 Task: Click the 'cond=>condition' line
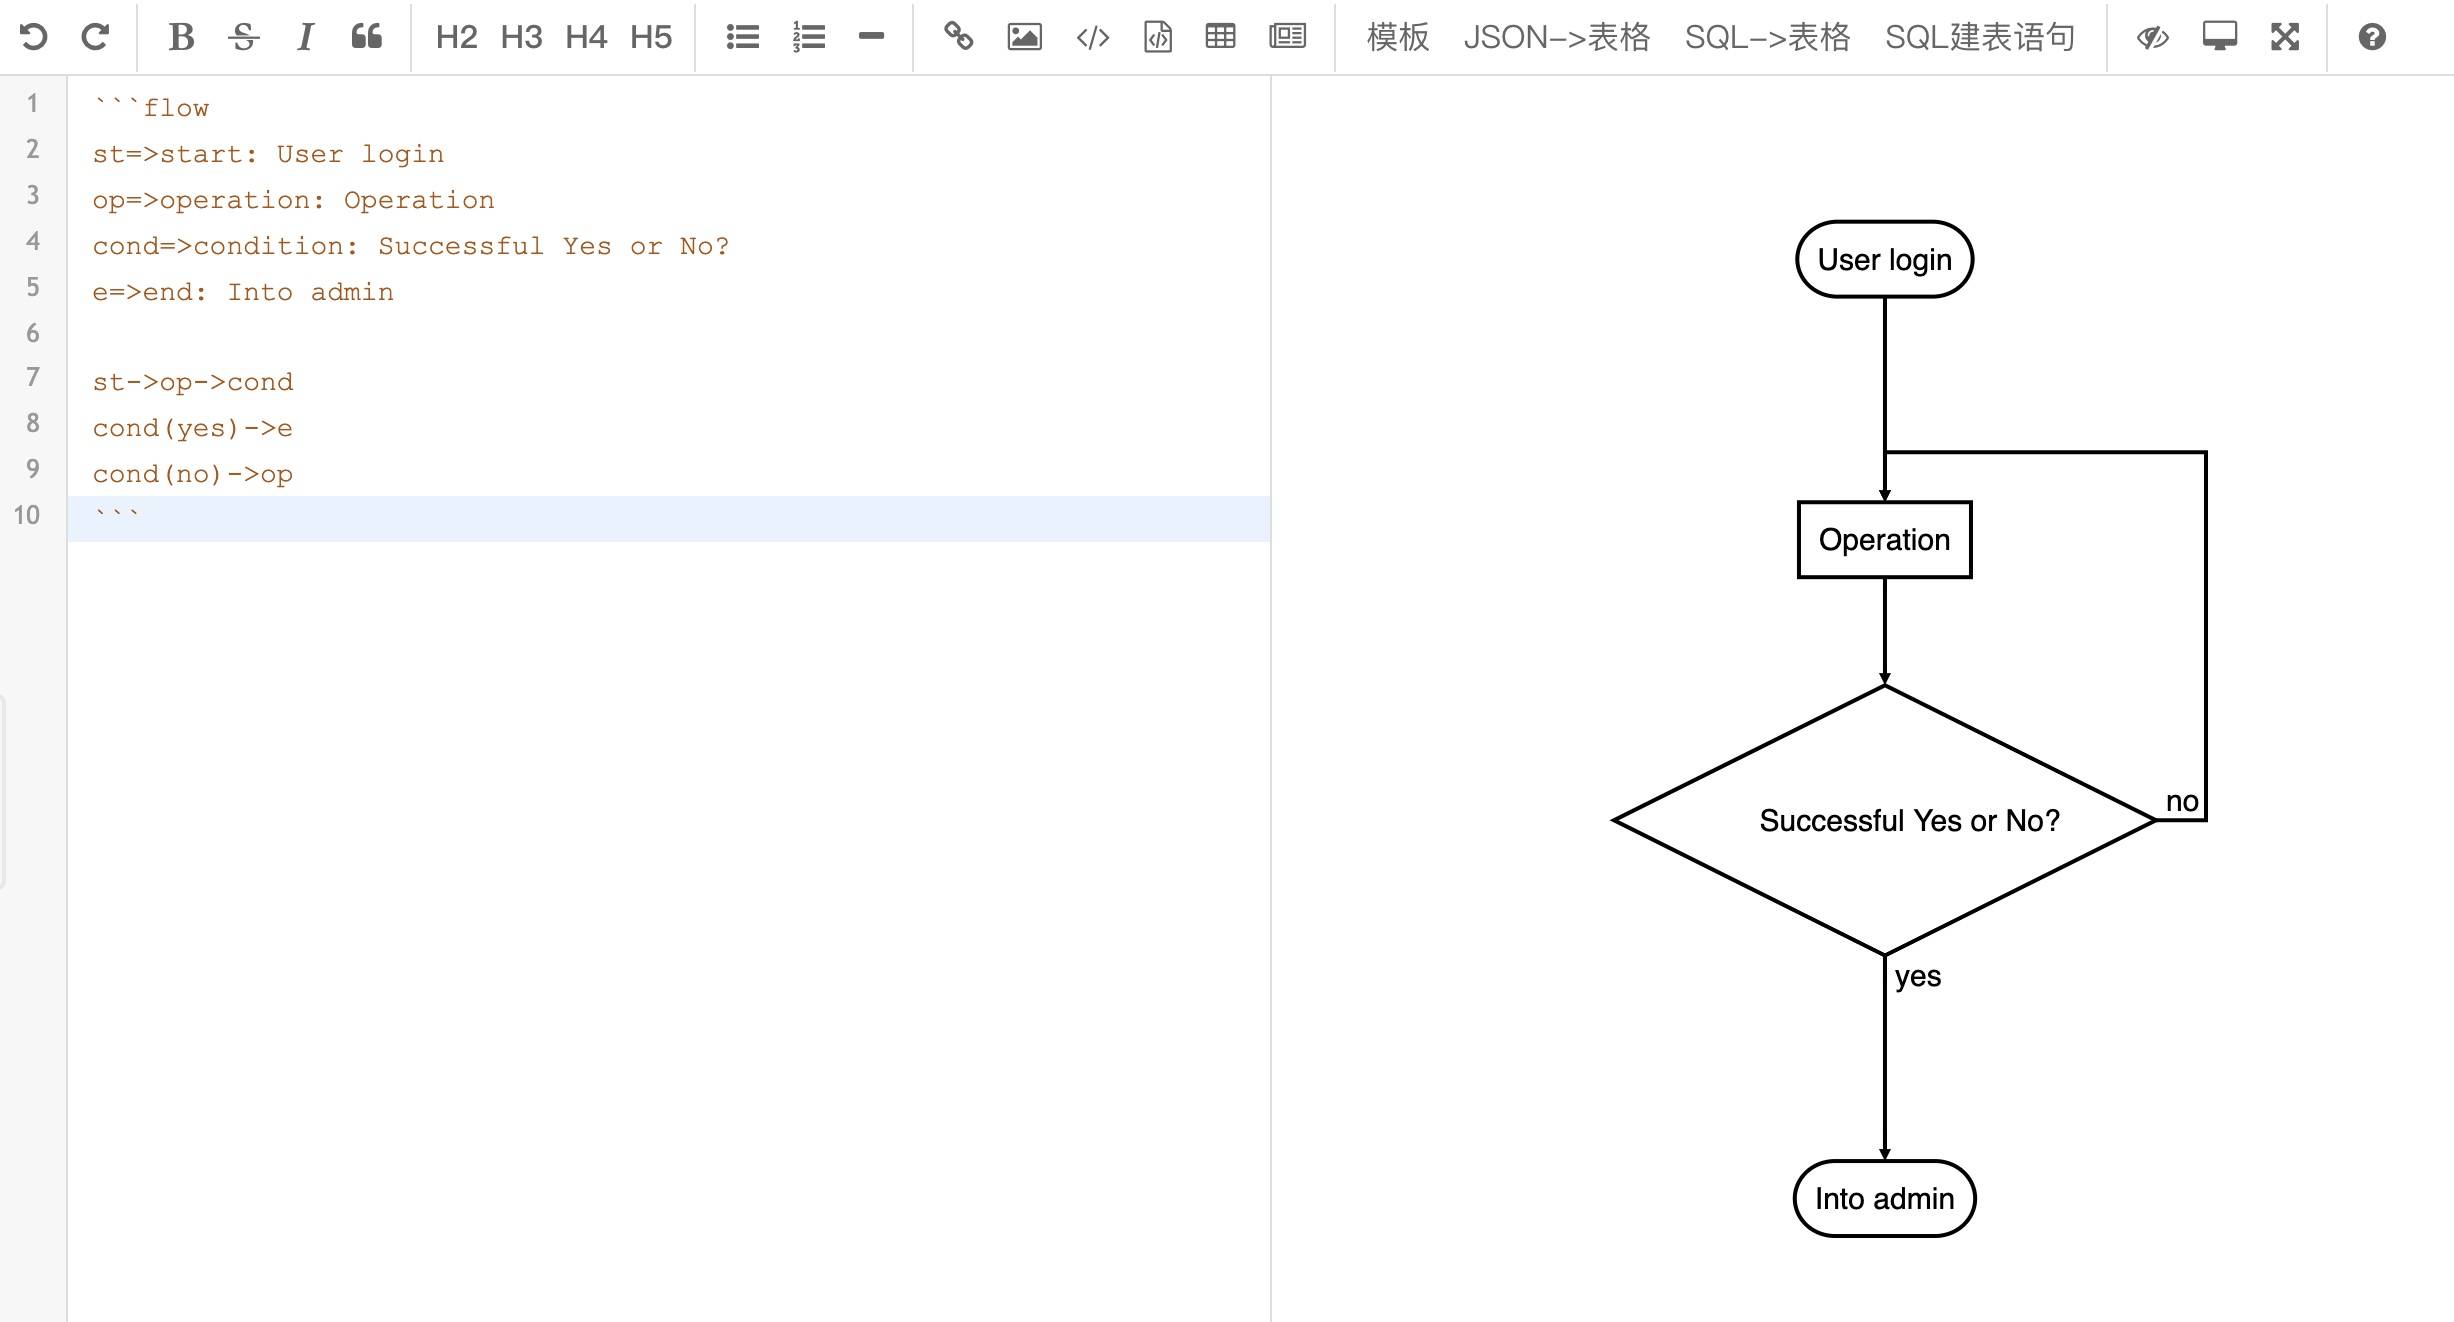pyautogui.click(x=411, y=246)
